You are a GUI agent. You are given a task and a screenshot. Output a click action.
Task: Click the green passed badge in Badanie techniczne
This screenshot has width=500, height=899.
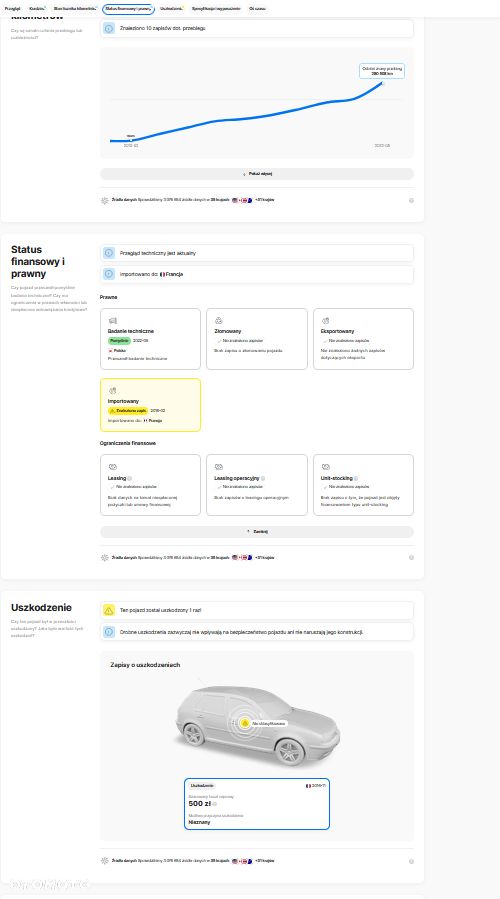[x=119, y=341]
